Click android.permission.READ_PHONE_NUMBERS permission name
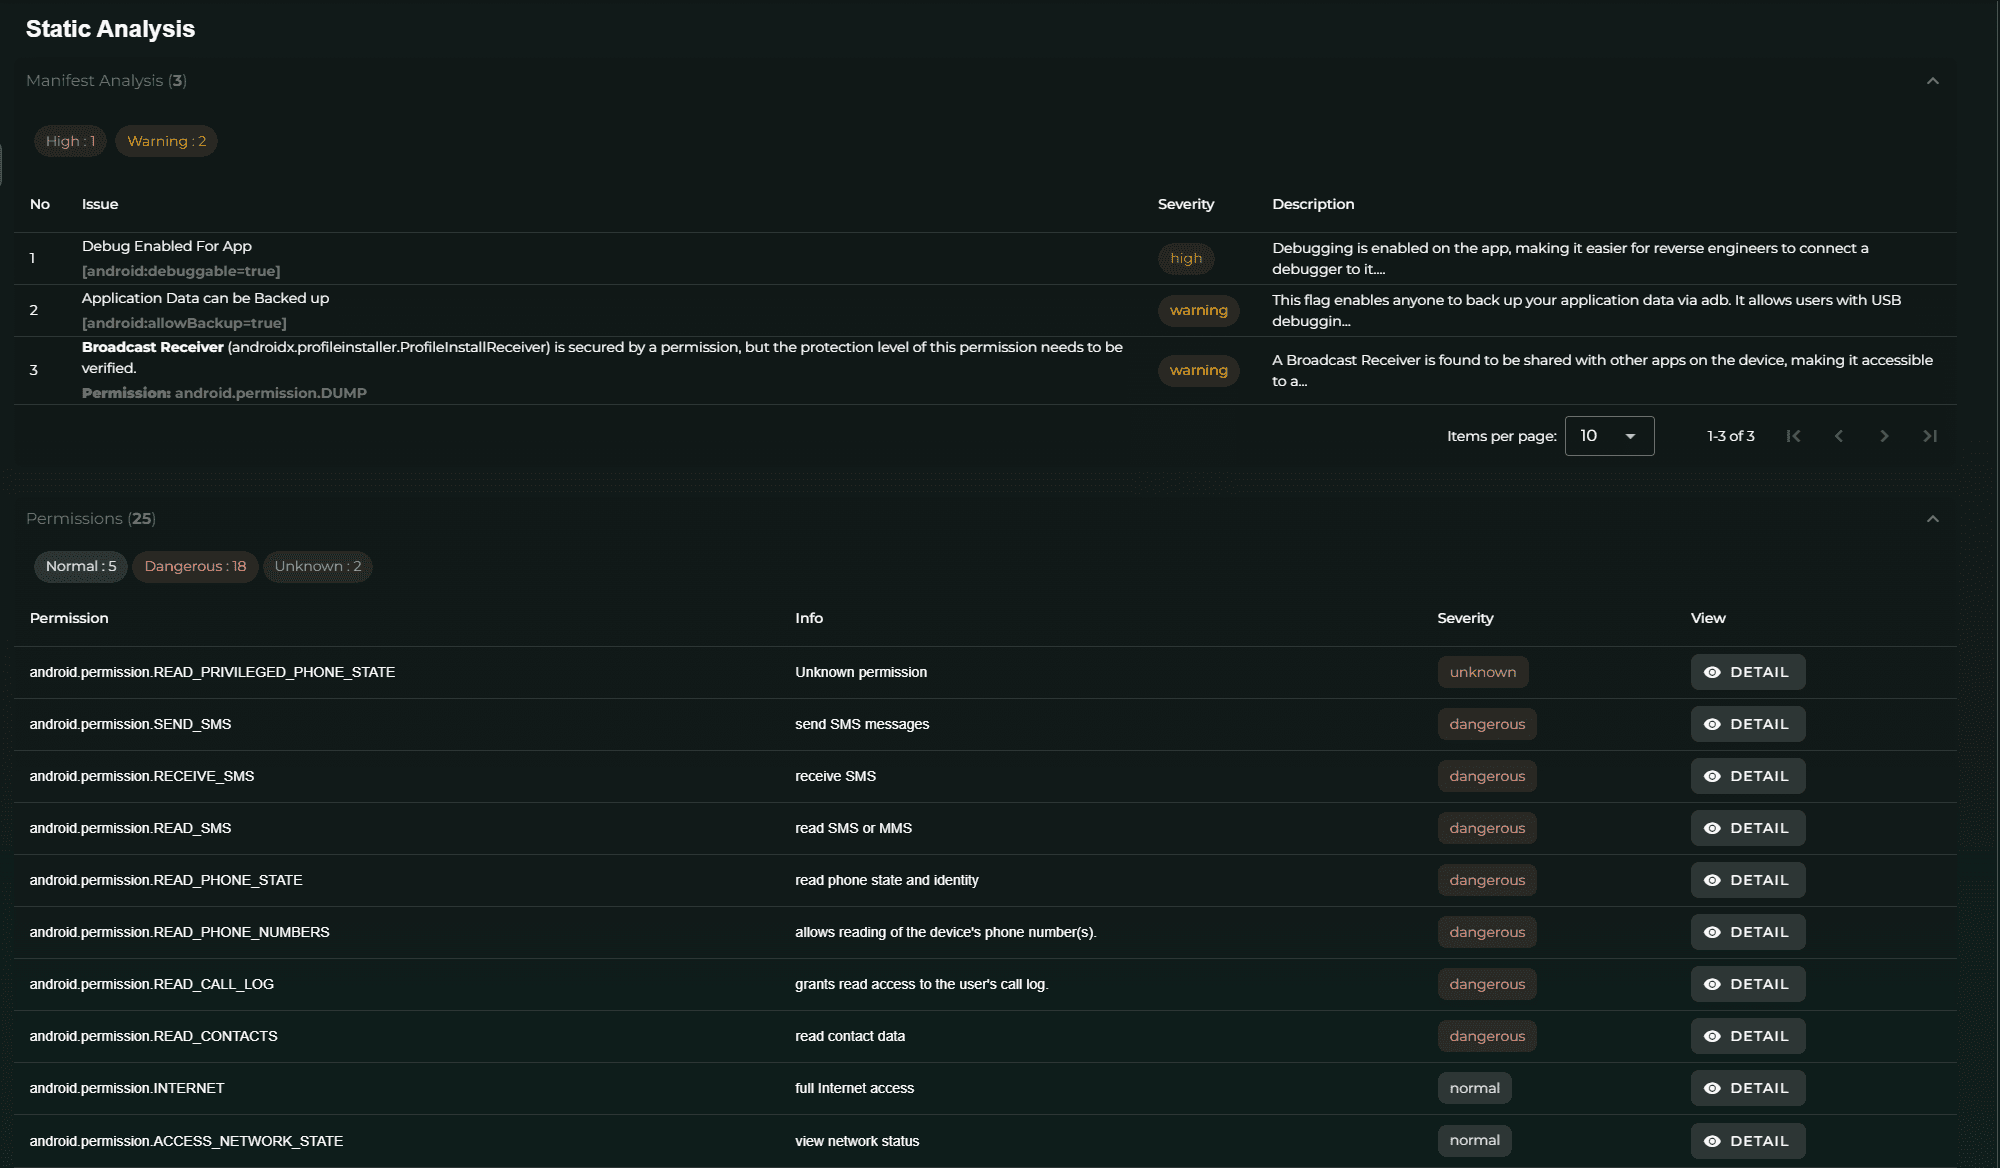 click(x=180, y=932)
